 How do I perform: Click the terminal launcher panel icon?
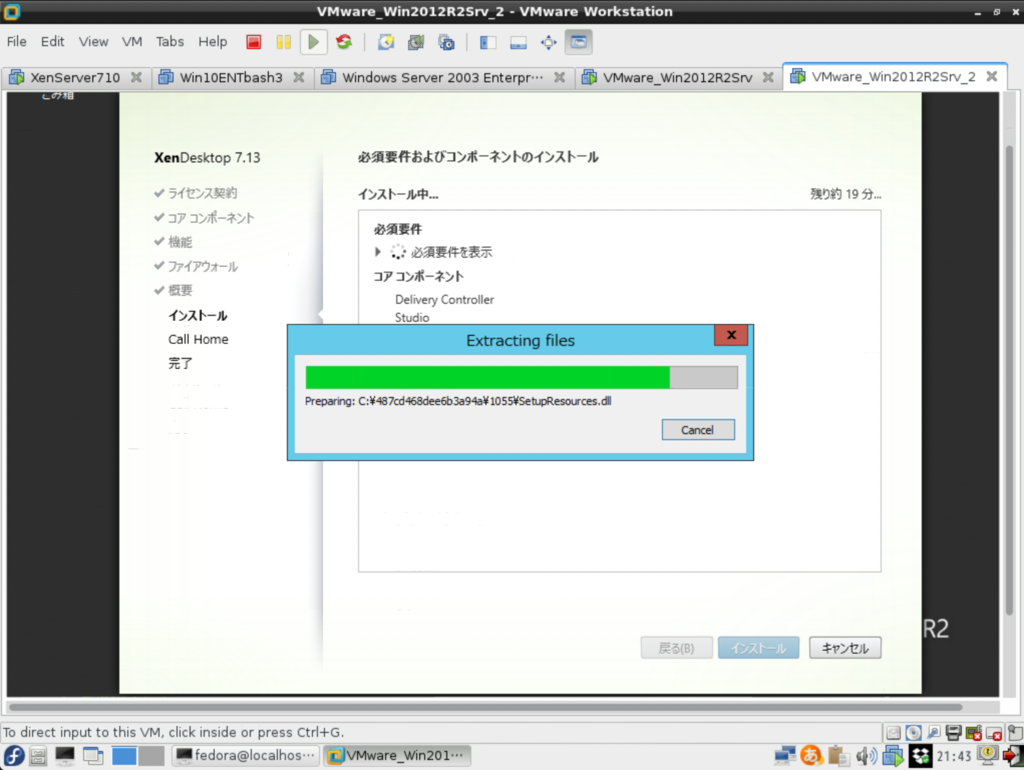(x=65, y=756)
